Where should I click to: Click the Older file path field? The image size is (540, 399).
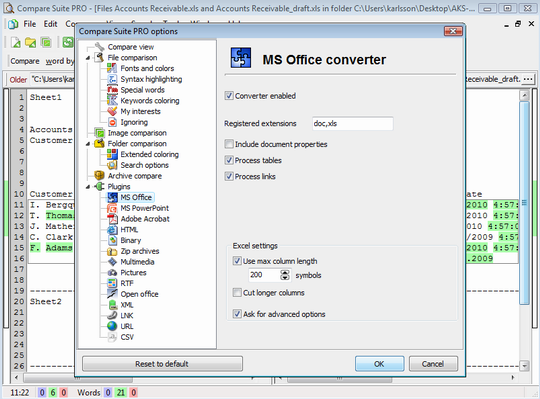pos(52,79)
